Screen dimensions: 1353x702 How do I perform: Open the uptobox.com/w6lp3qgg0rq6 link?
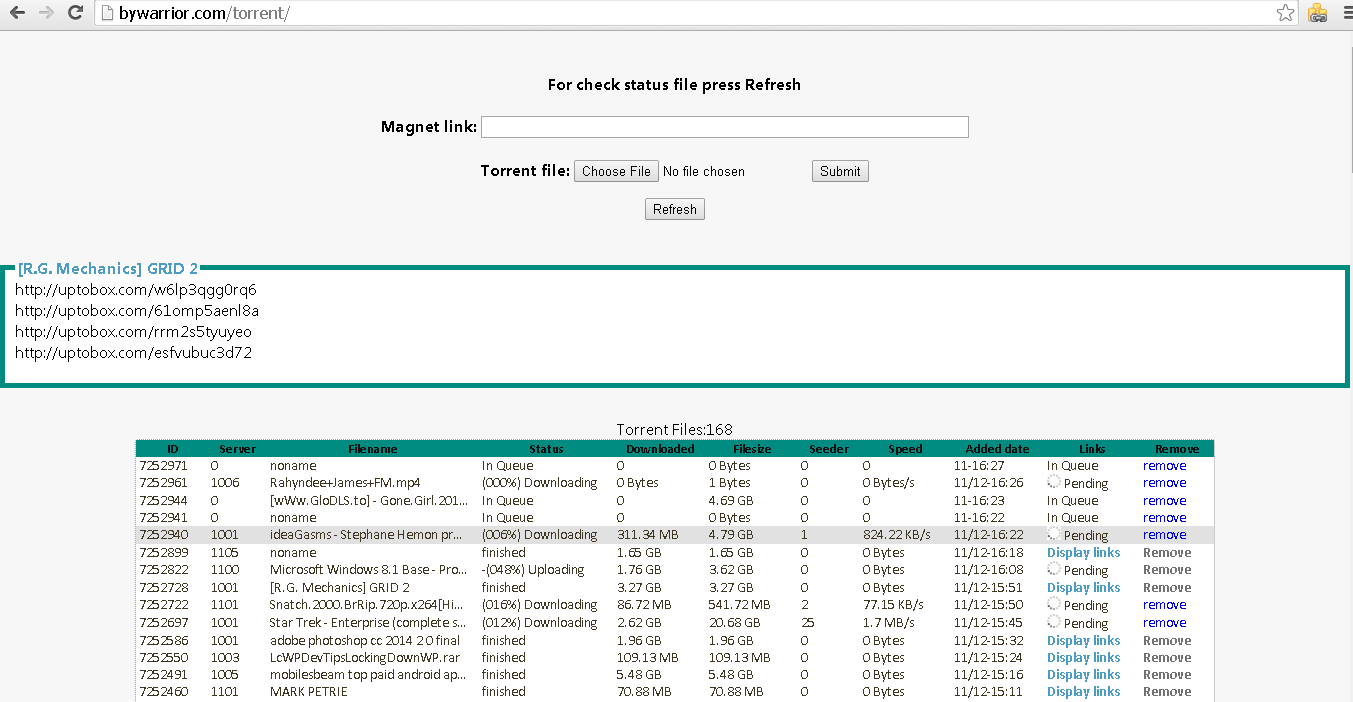[136, 290]
